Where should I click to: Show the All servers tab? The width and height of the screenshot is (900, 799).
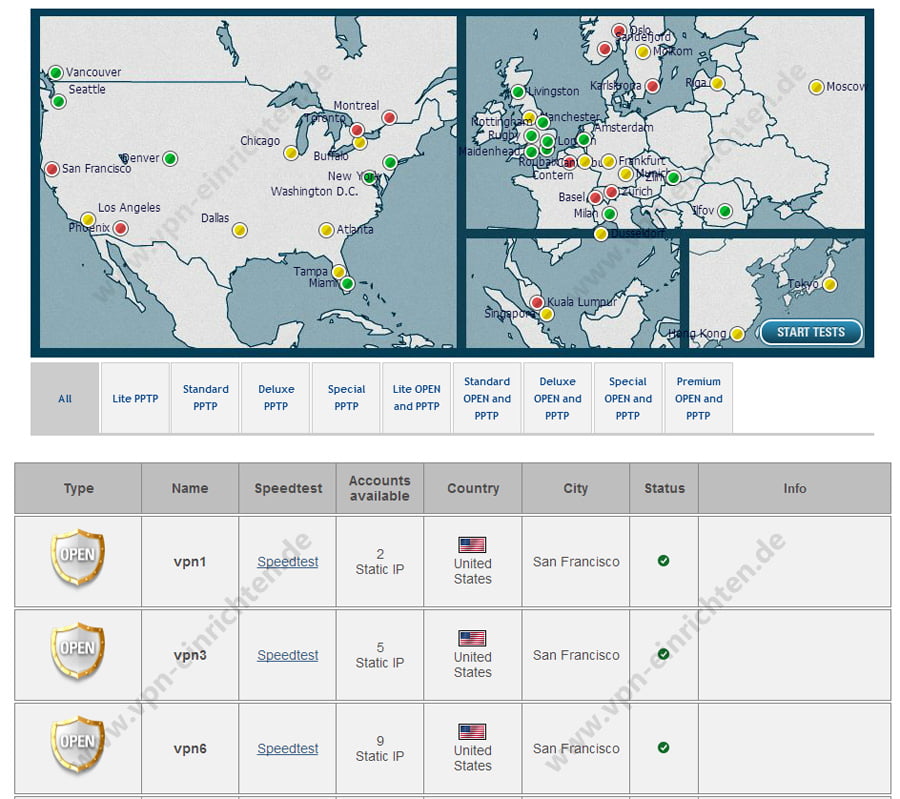pos(65,399)
